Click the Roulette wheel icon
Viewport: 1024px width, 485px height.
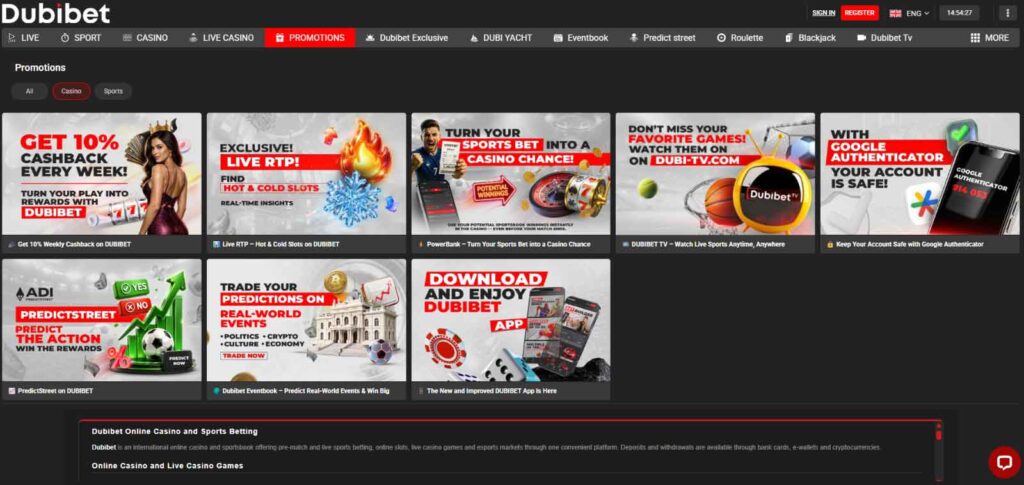pyautogui.click(x=721, y=38)
